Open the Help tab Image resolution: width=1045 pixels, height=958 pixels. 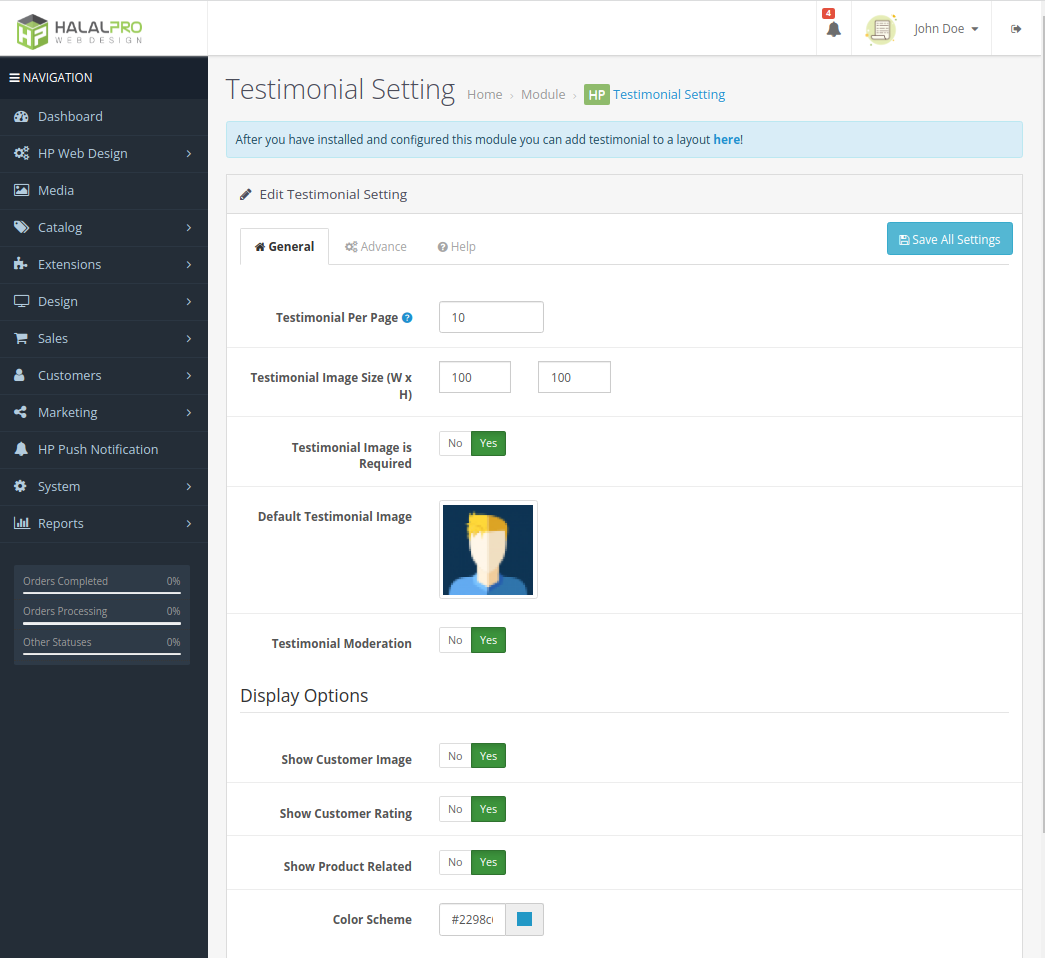[x=456, y=247]
